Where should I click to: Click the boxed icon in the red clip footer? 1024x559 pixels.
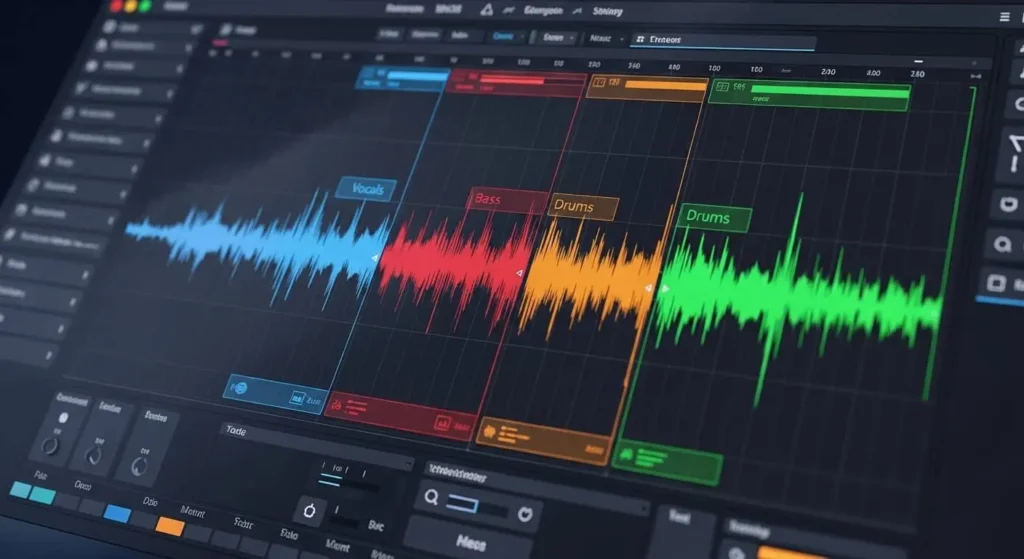tap(441, 424)
